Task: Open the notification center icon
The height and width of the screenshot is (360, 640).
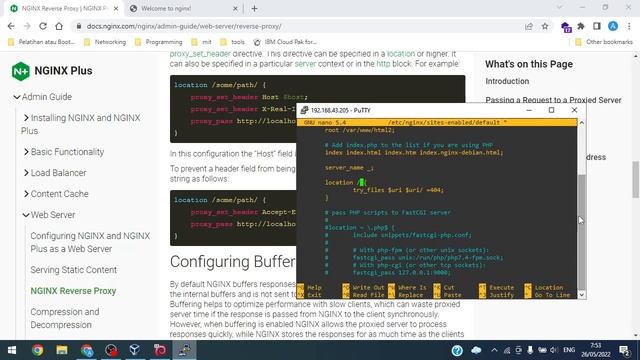Action: pyautogui.click(x=624, y=350)
